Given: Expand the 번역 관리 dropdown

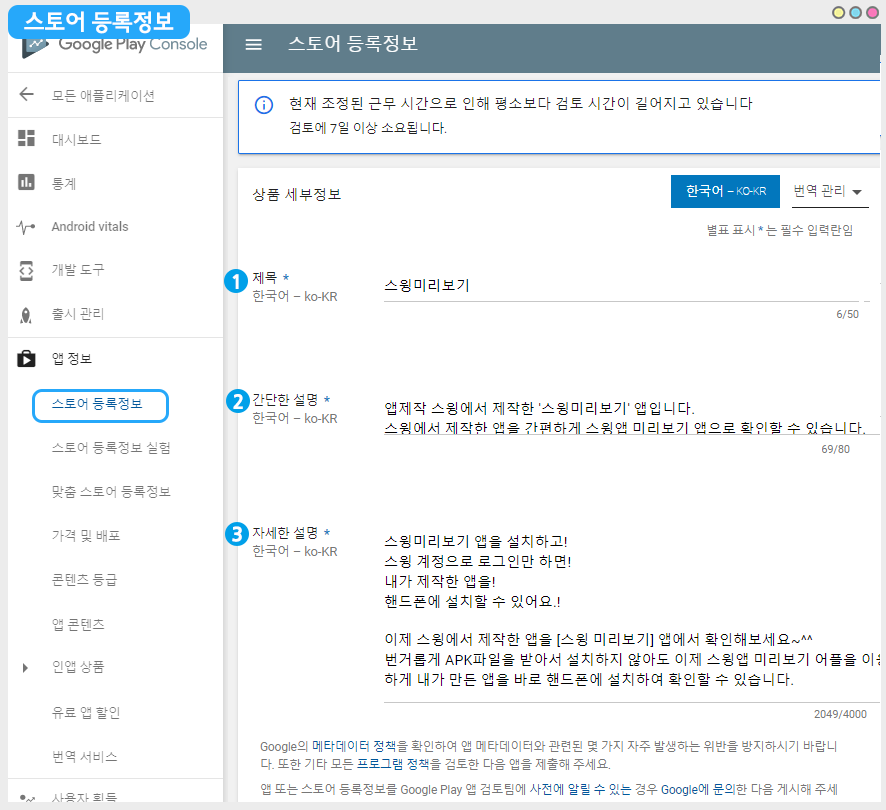Looking at the screenshot, I should point(828,191).
